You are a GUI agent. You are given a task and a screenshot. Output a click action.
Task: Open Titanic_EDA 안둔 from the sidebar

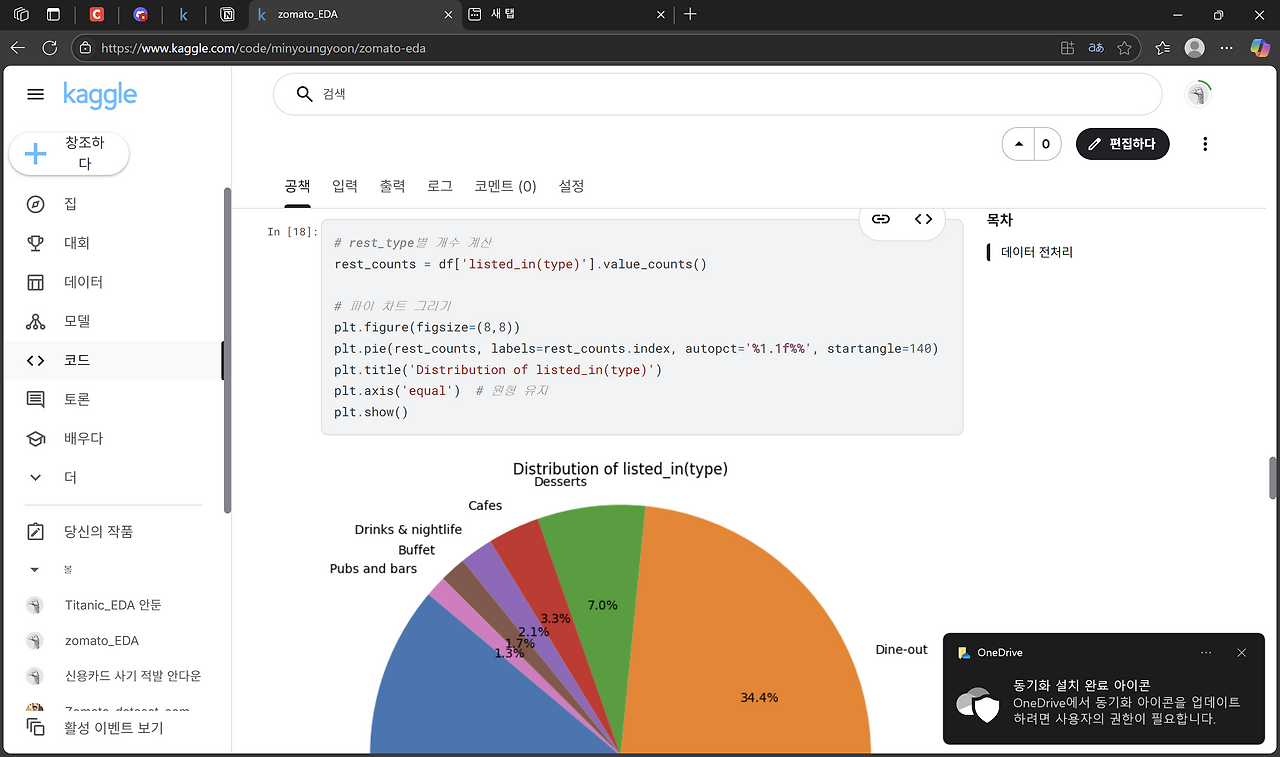point(112,605)
